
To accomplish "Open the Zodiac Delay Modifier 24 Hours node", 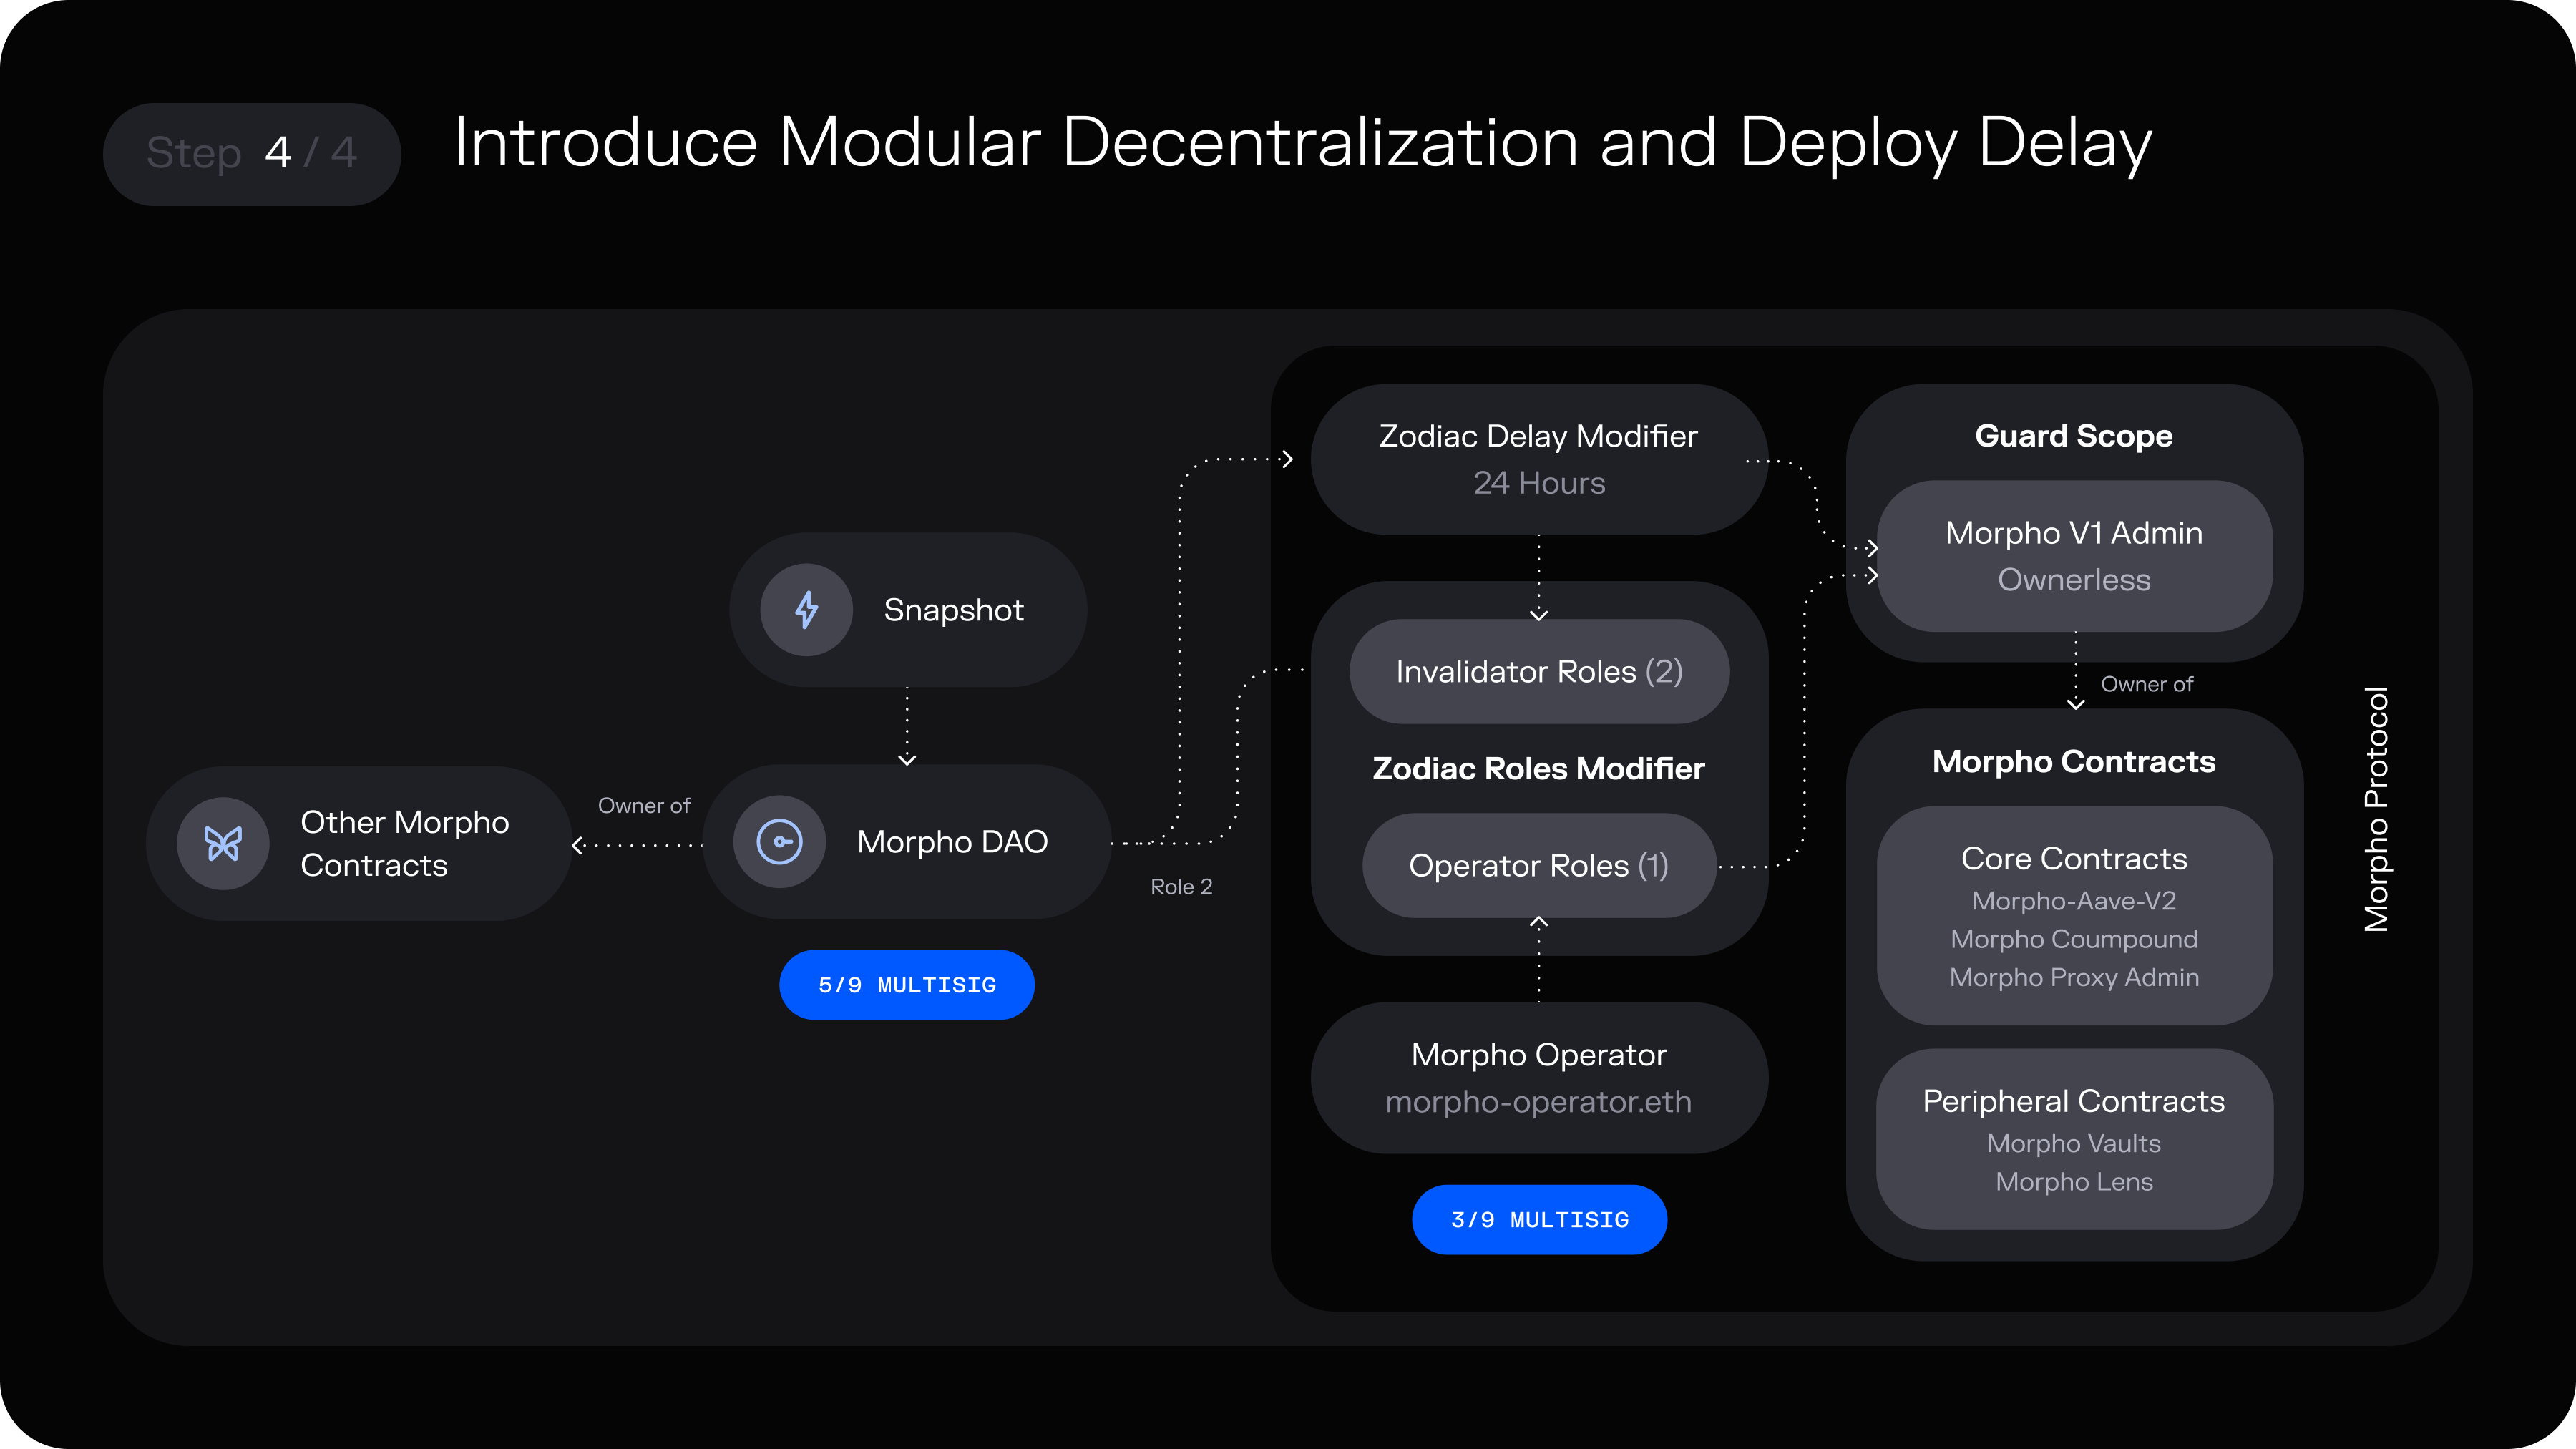I will (1539, 459).
